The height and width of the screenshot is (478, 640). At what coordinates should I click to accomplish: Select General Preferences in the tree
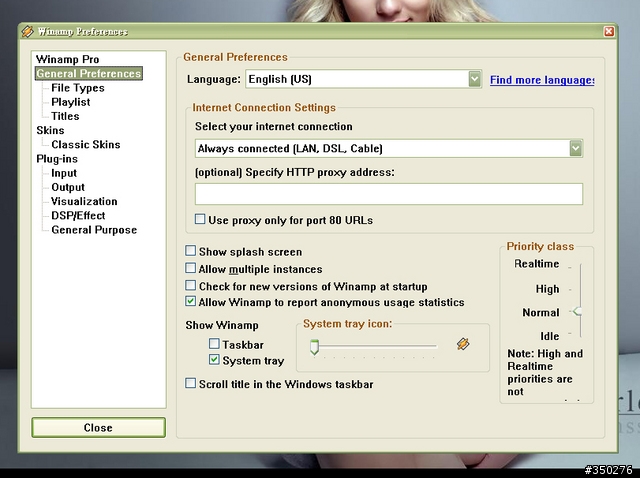89,73
